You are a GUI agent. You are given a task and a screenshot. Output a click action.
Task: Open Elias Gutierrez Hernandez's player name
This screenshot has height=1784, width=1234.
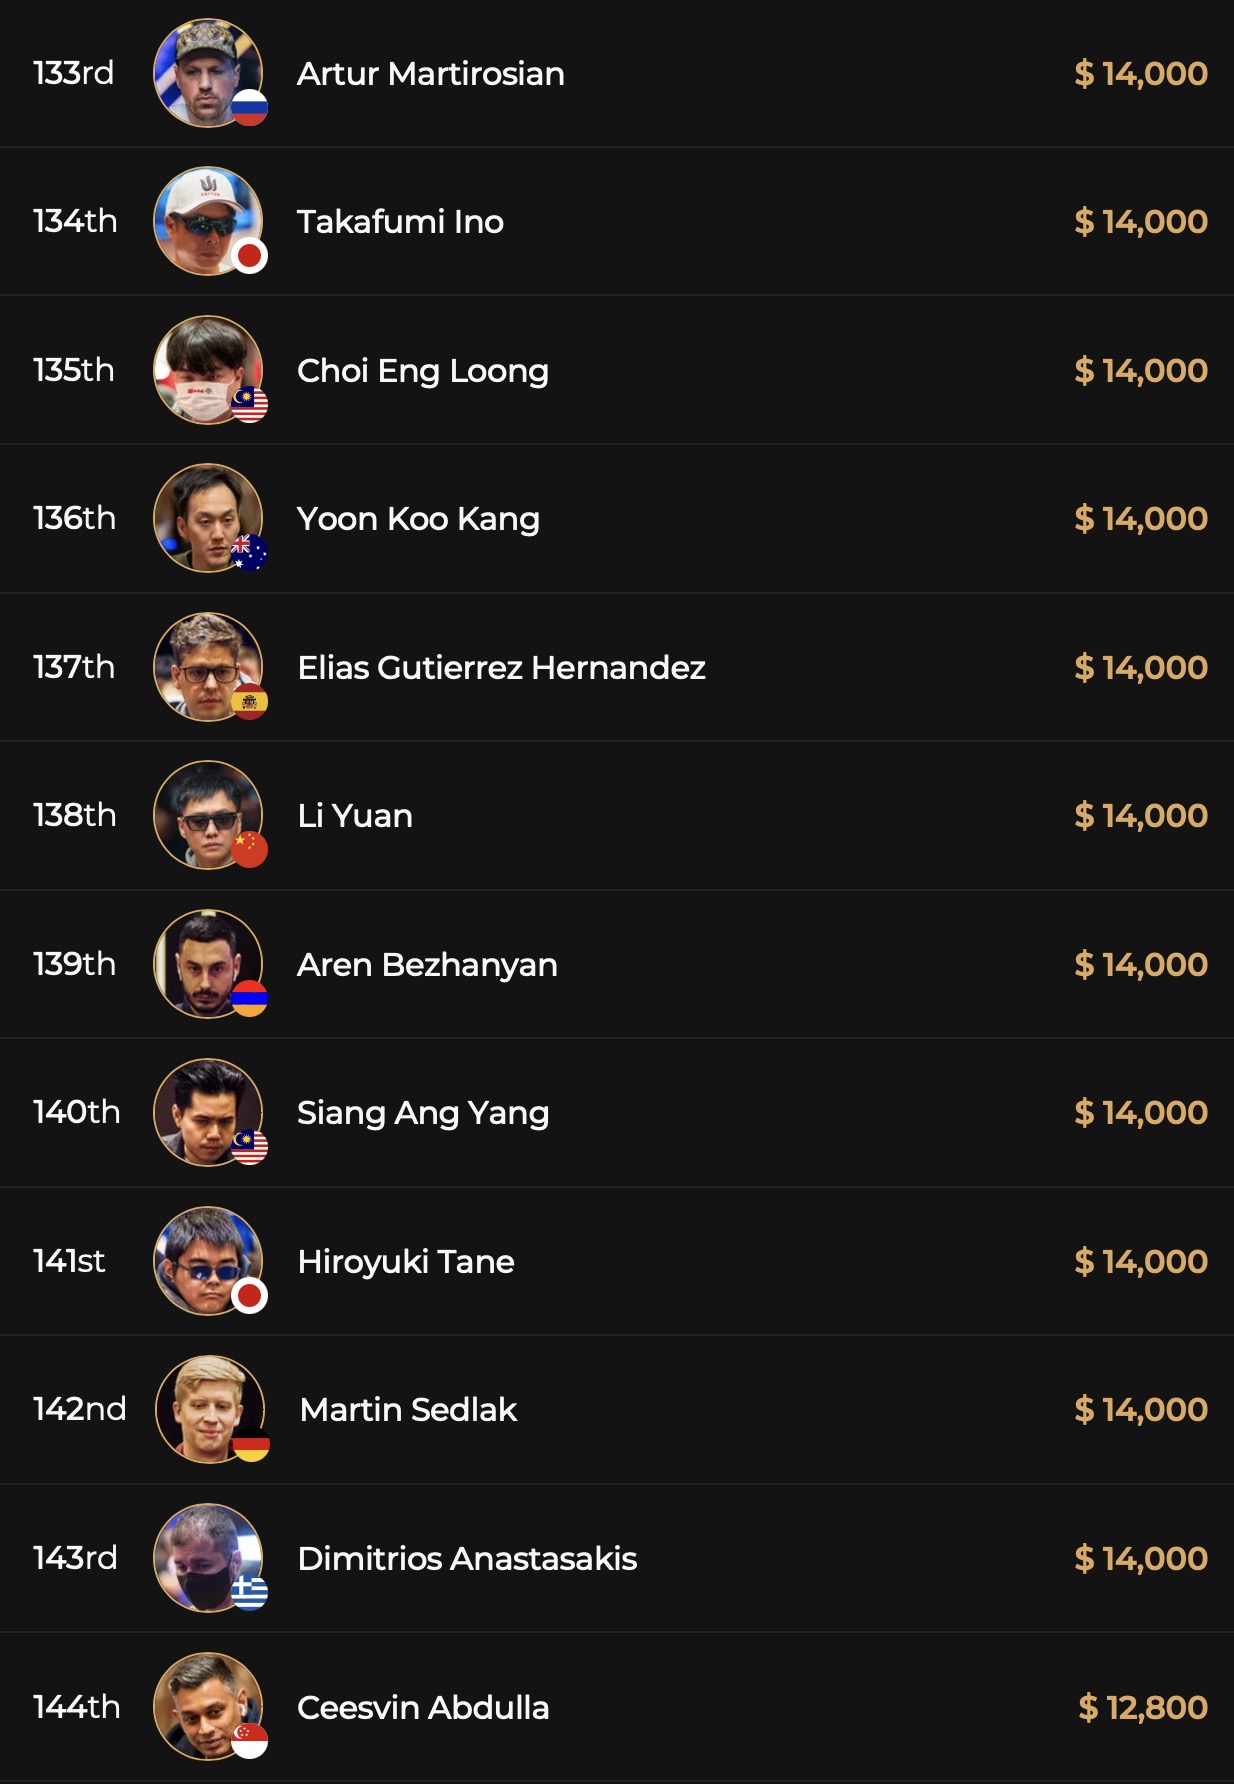click(x=501, y=667)
